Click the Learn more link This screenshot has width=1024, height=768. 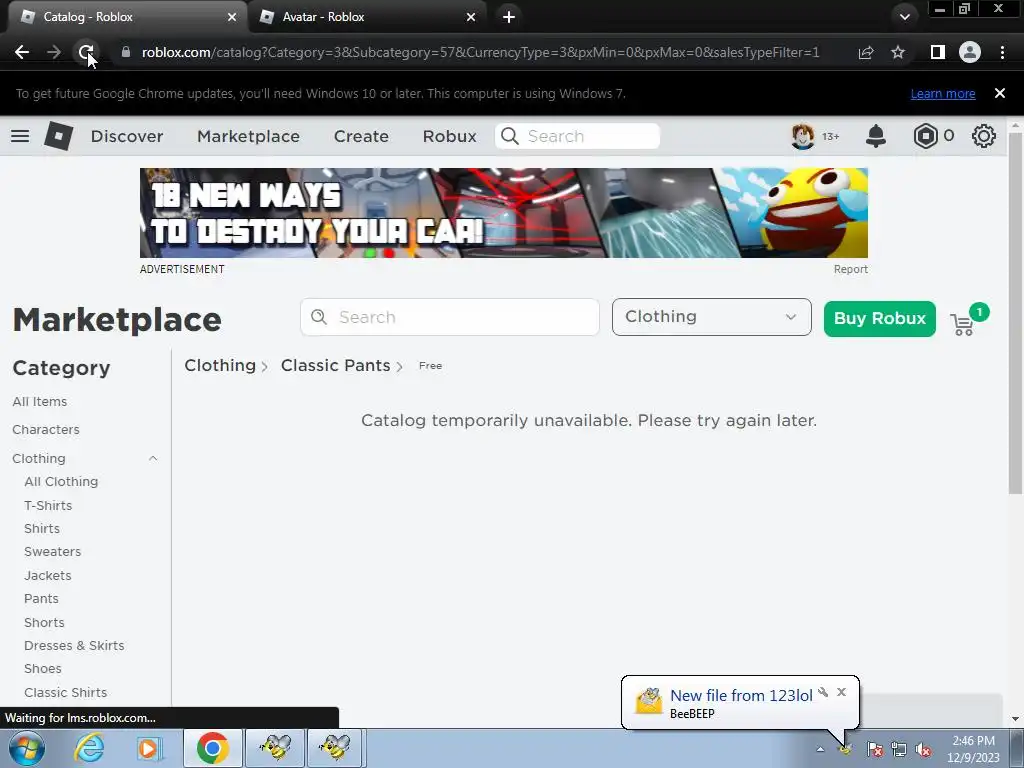942,93
